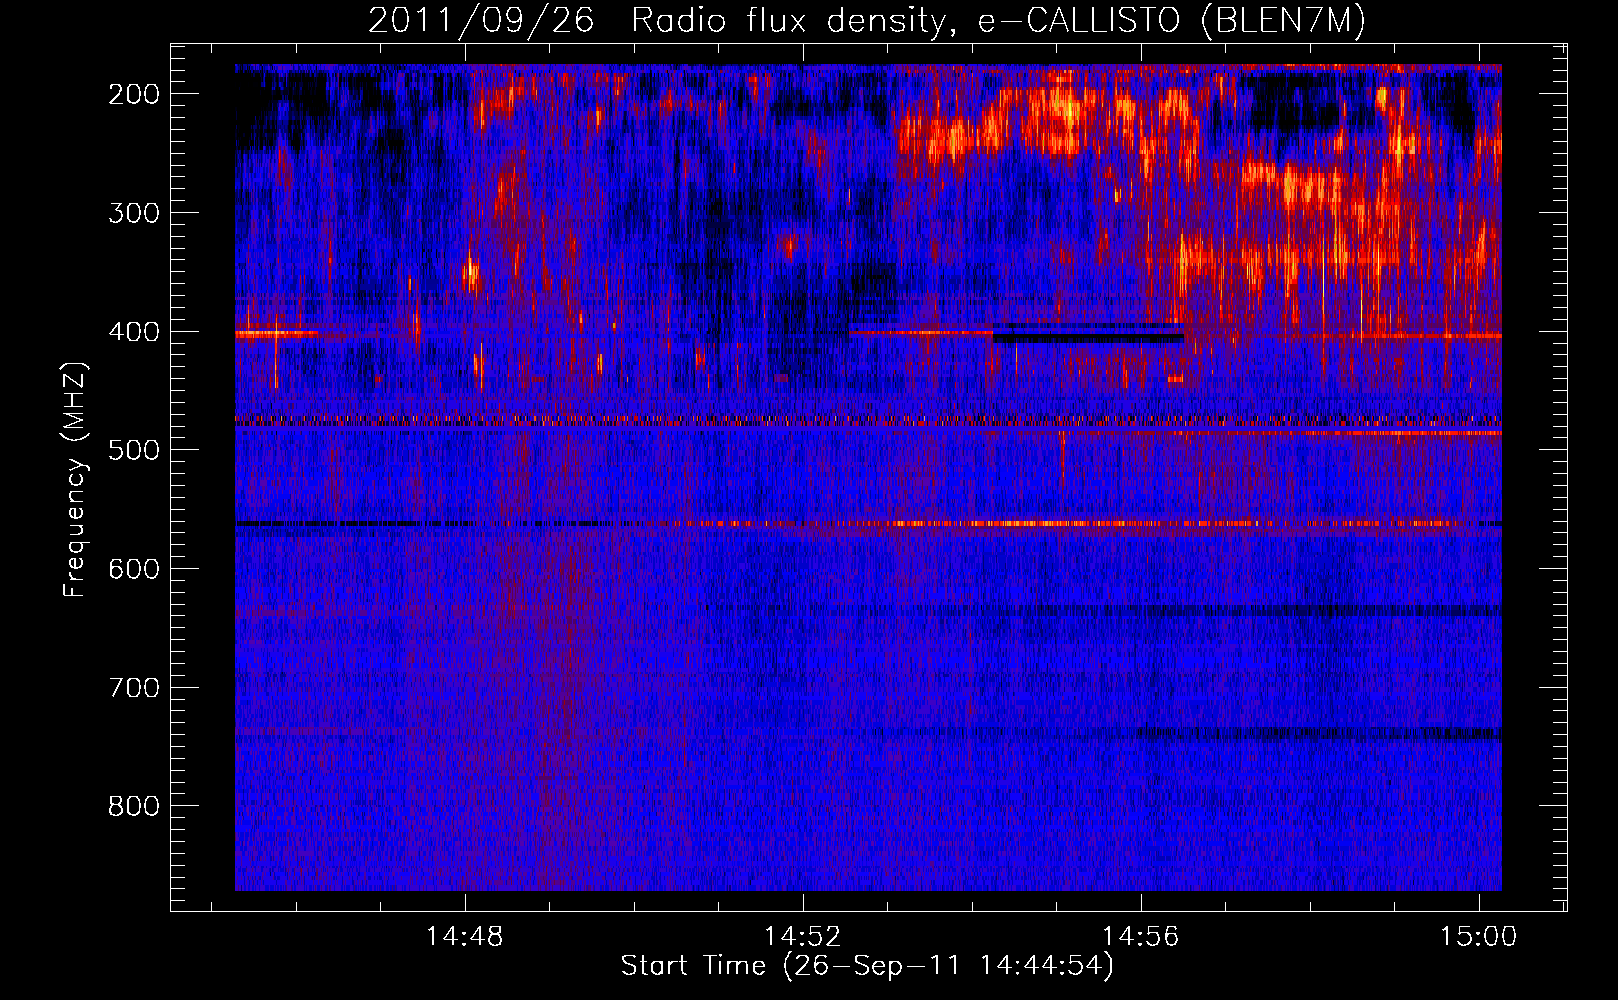The width and height of the screenshot is (1618, 1000).
Task: Click the 'Frequency (MHZ)' axis label
Action: pos(75,480)
